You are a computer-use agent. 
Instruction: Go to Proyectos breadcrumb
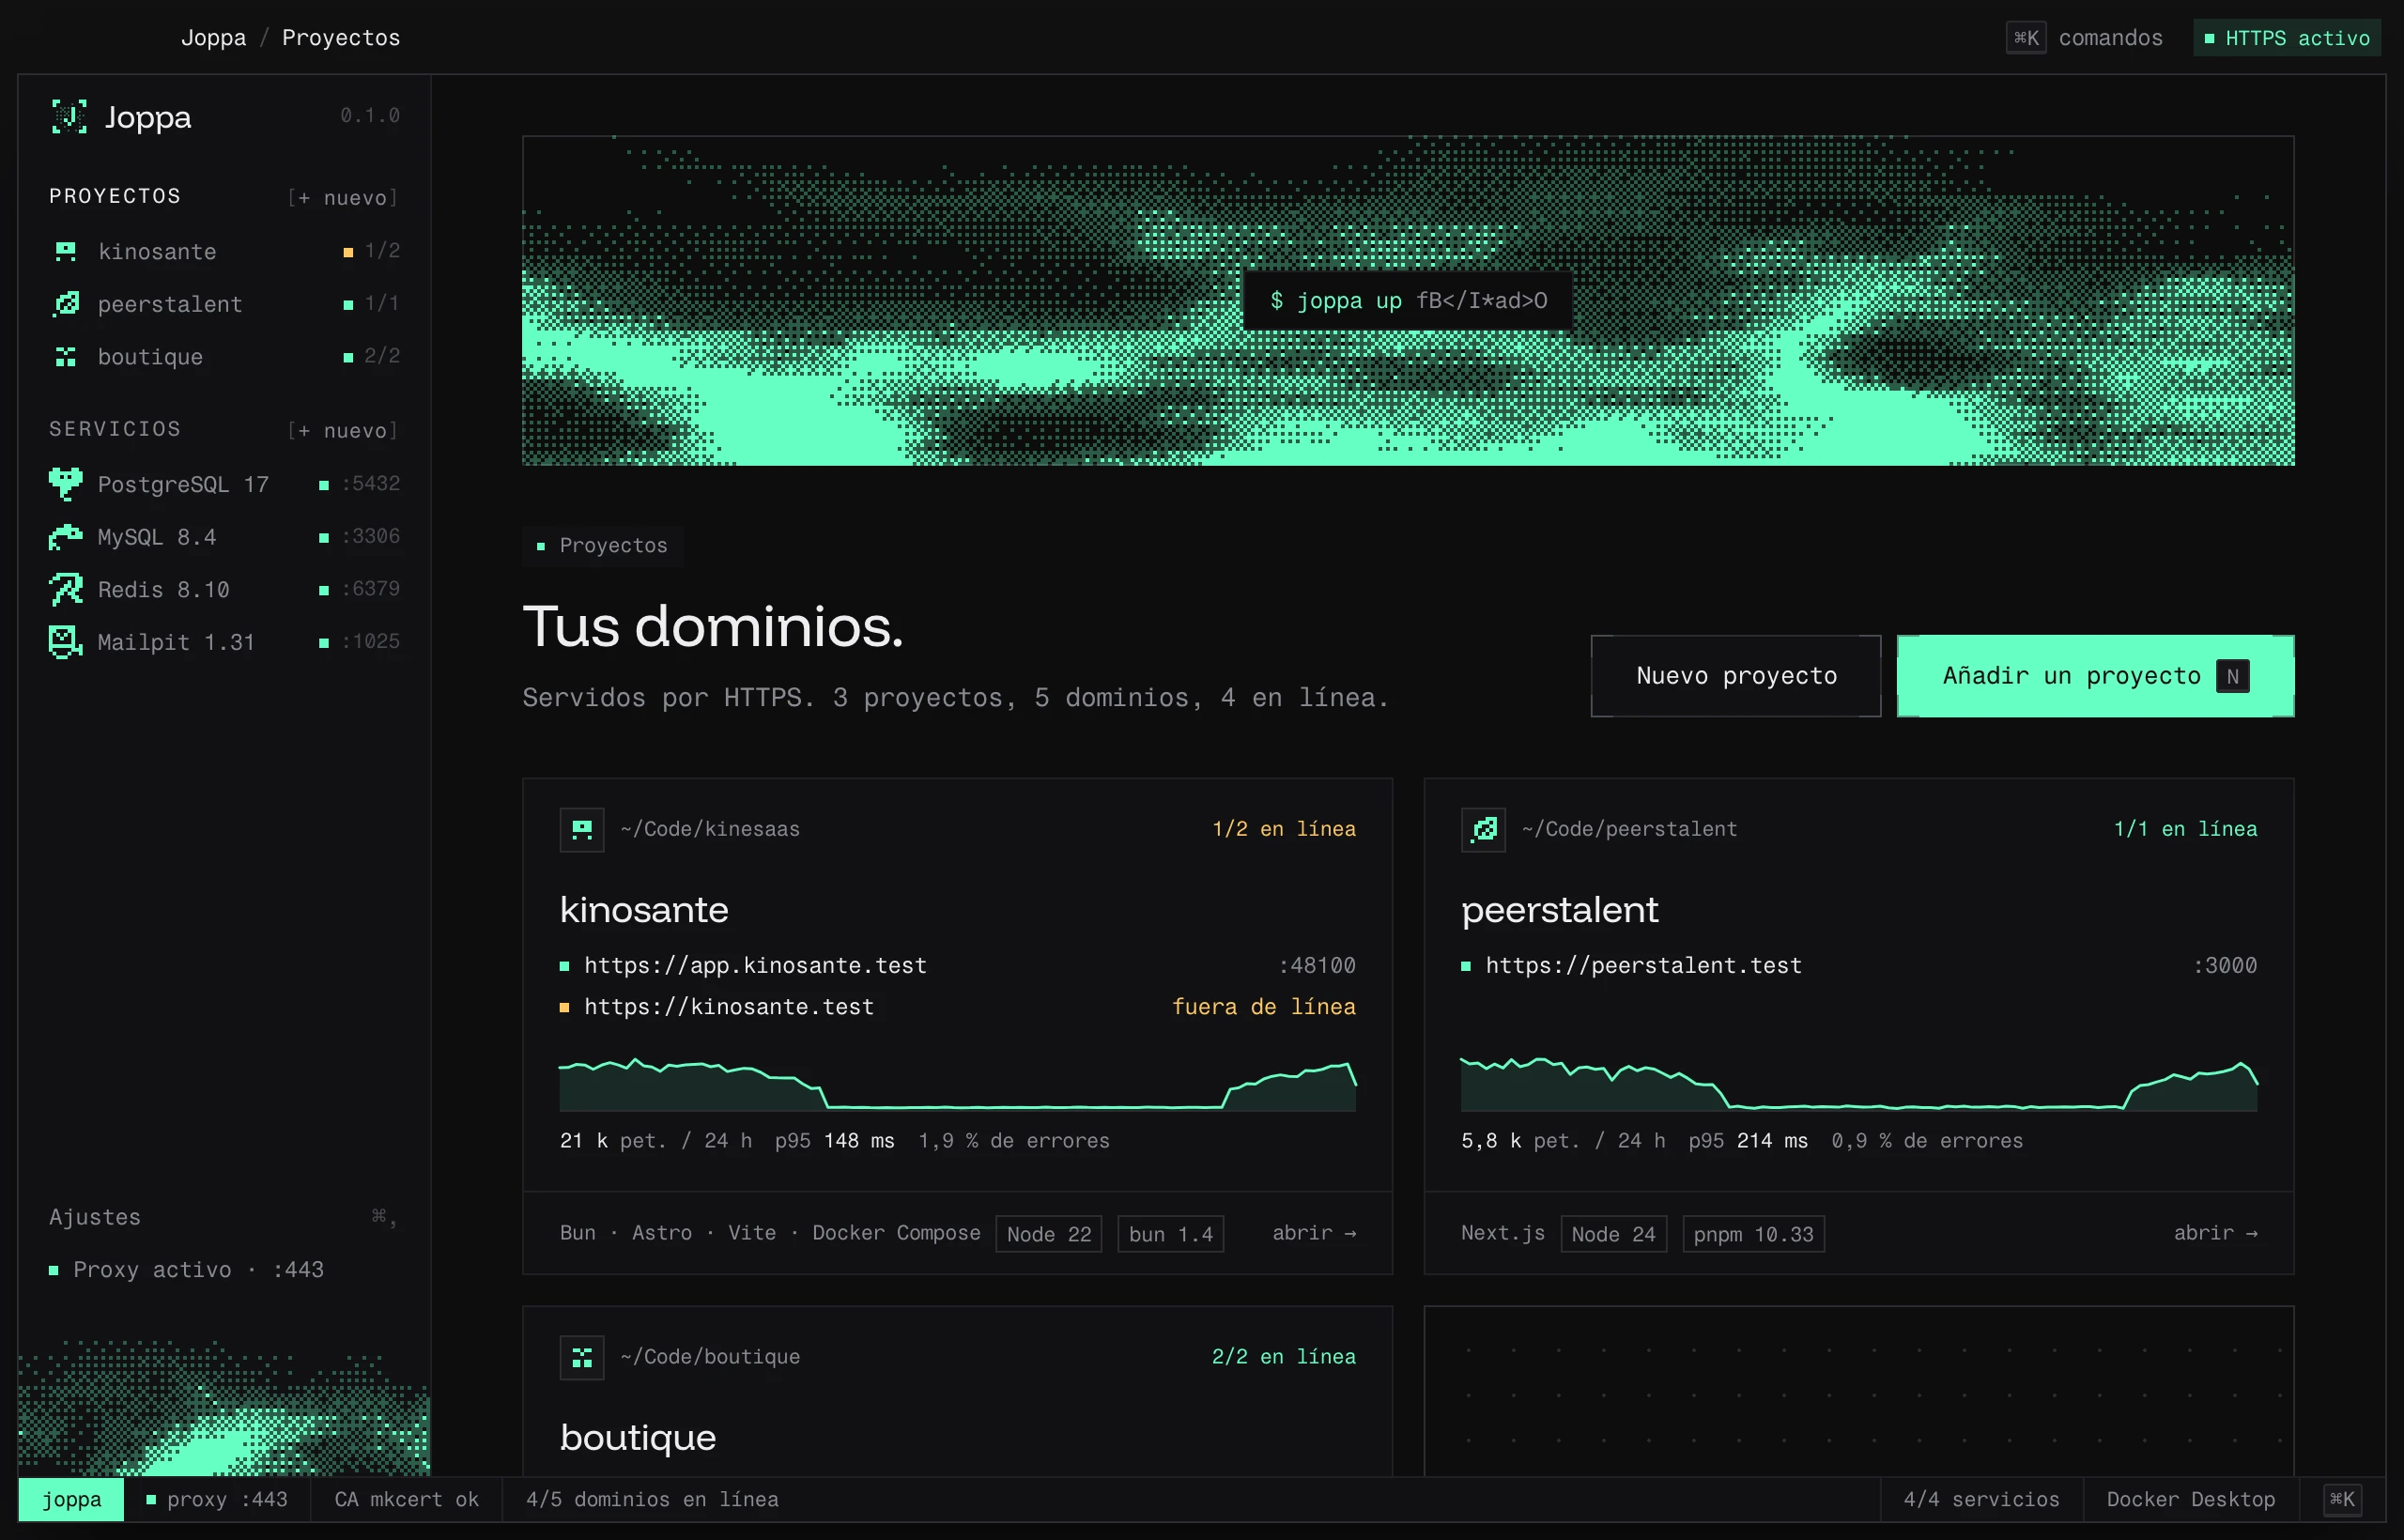341,38
